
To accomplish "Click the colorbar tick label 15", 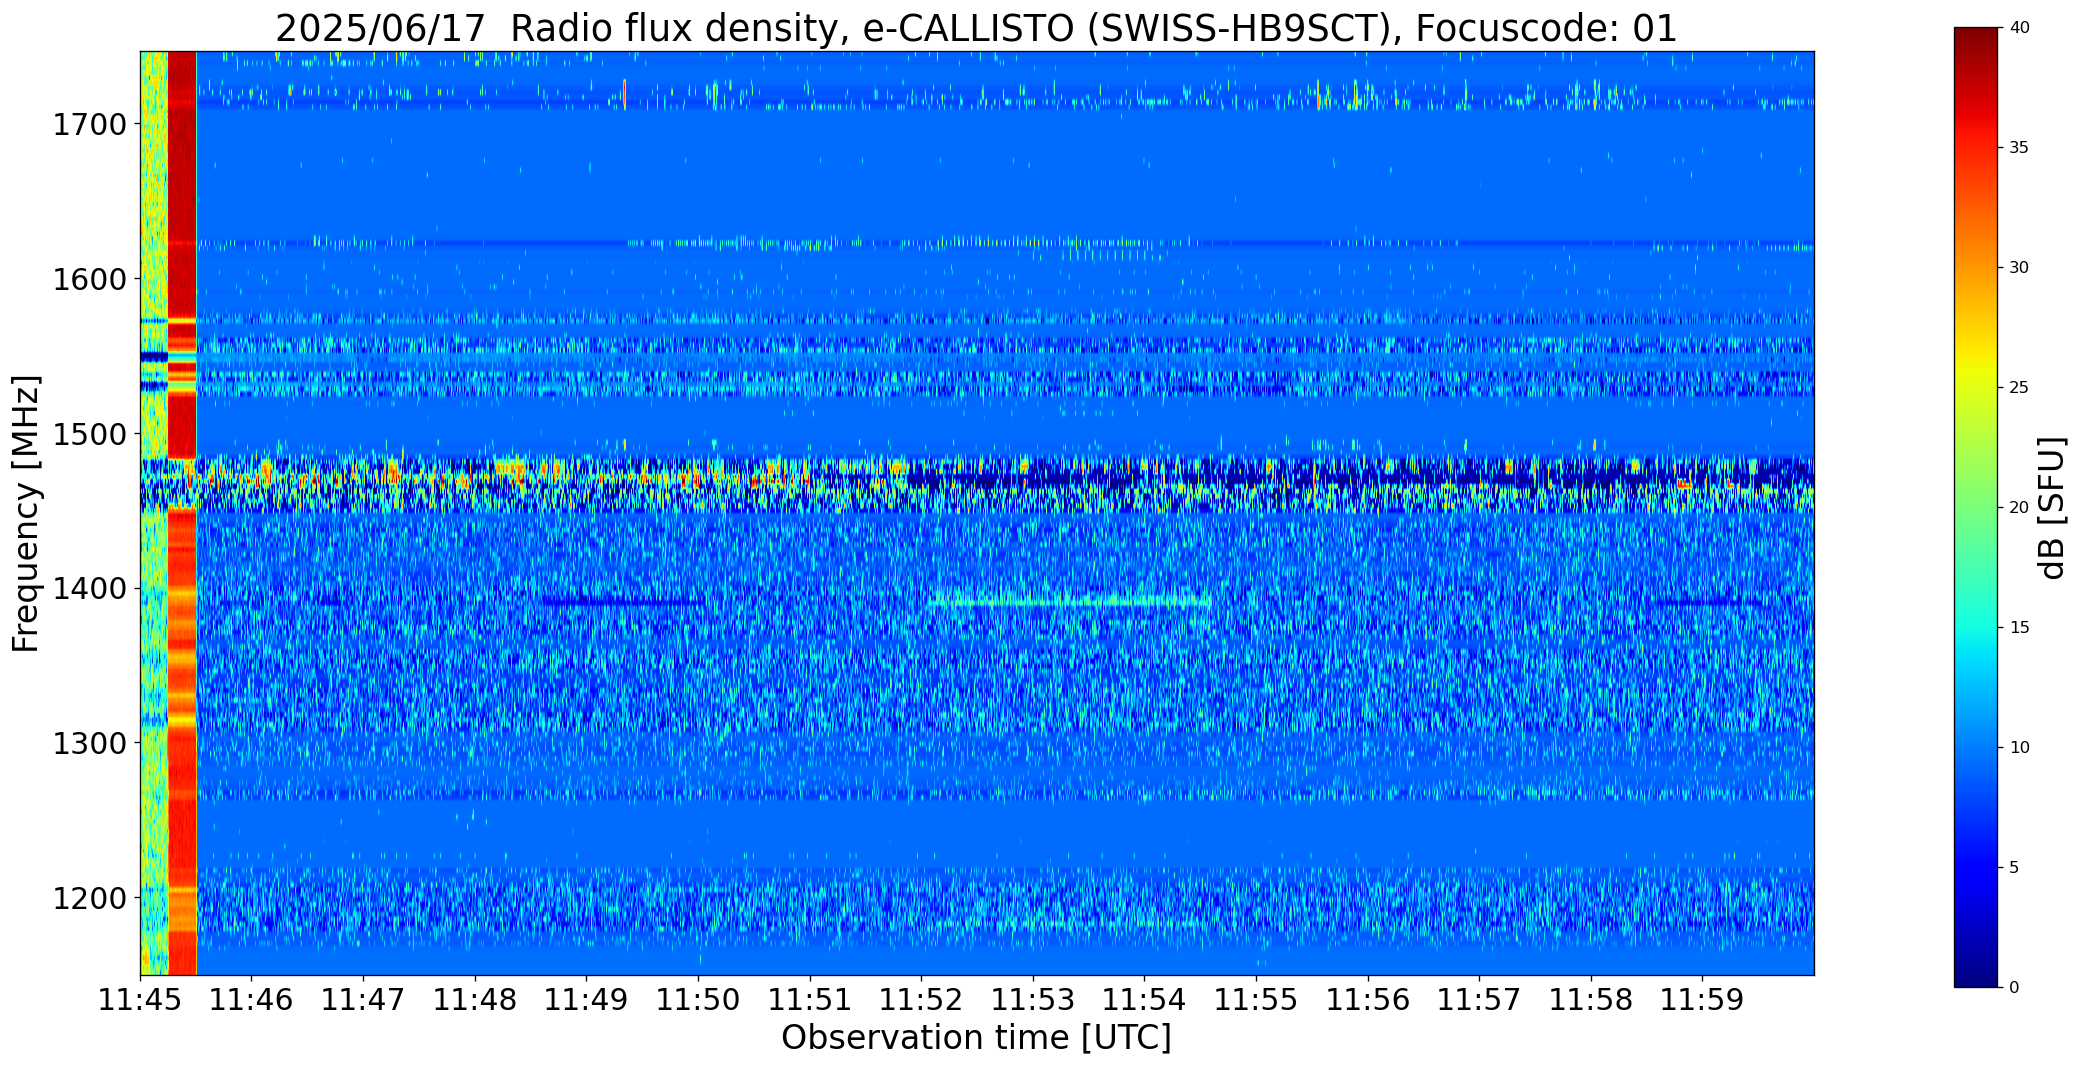I will click(2019, 628).
